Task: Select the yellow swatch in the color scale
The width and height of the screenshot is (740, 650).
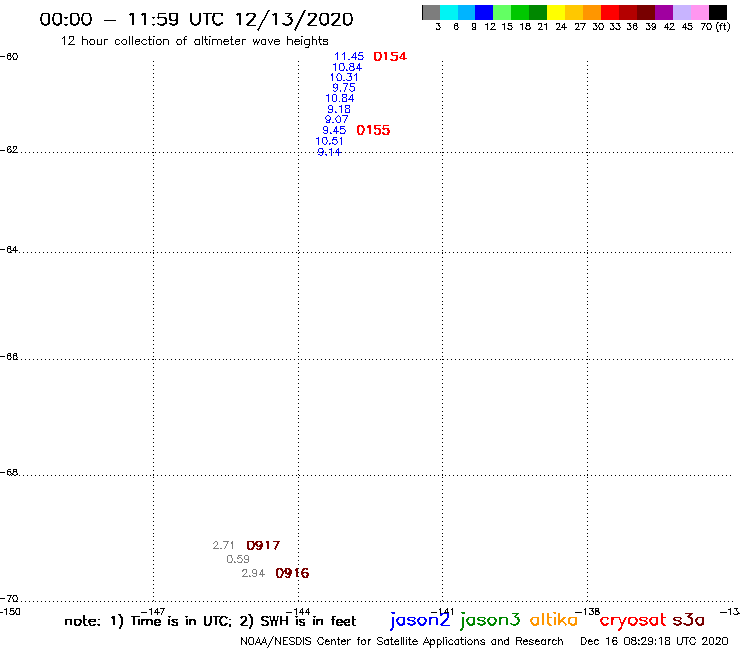Action: point(556,12)
